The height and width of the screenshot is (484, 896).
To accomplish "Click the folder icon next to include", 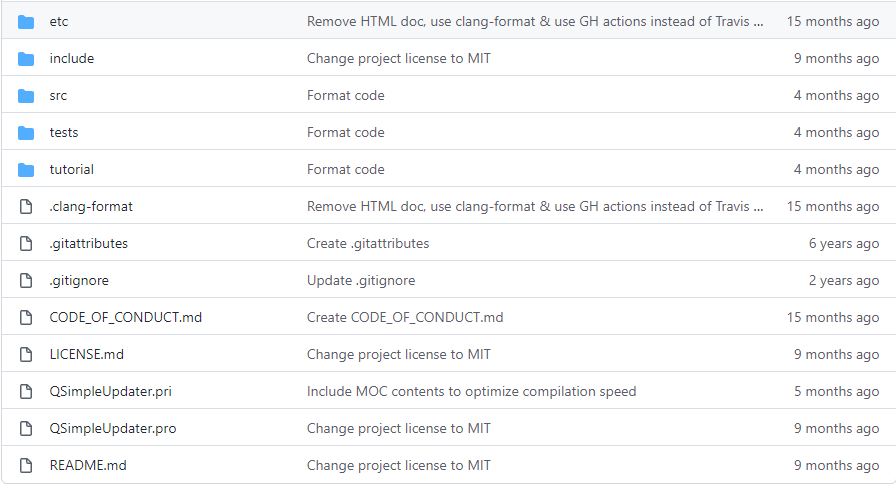I will coord(26,58).
